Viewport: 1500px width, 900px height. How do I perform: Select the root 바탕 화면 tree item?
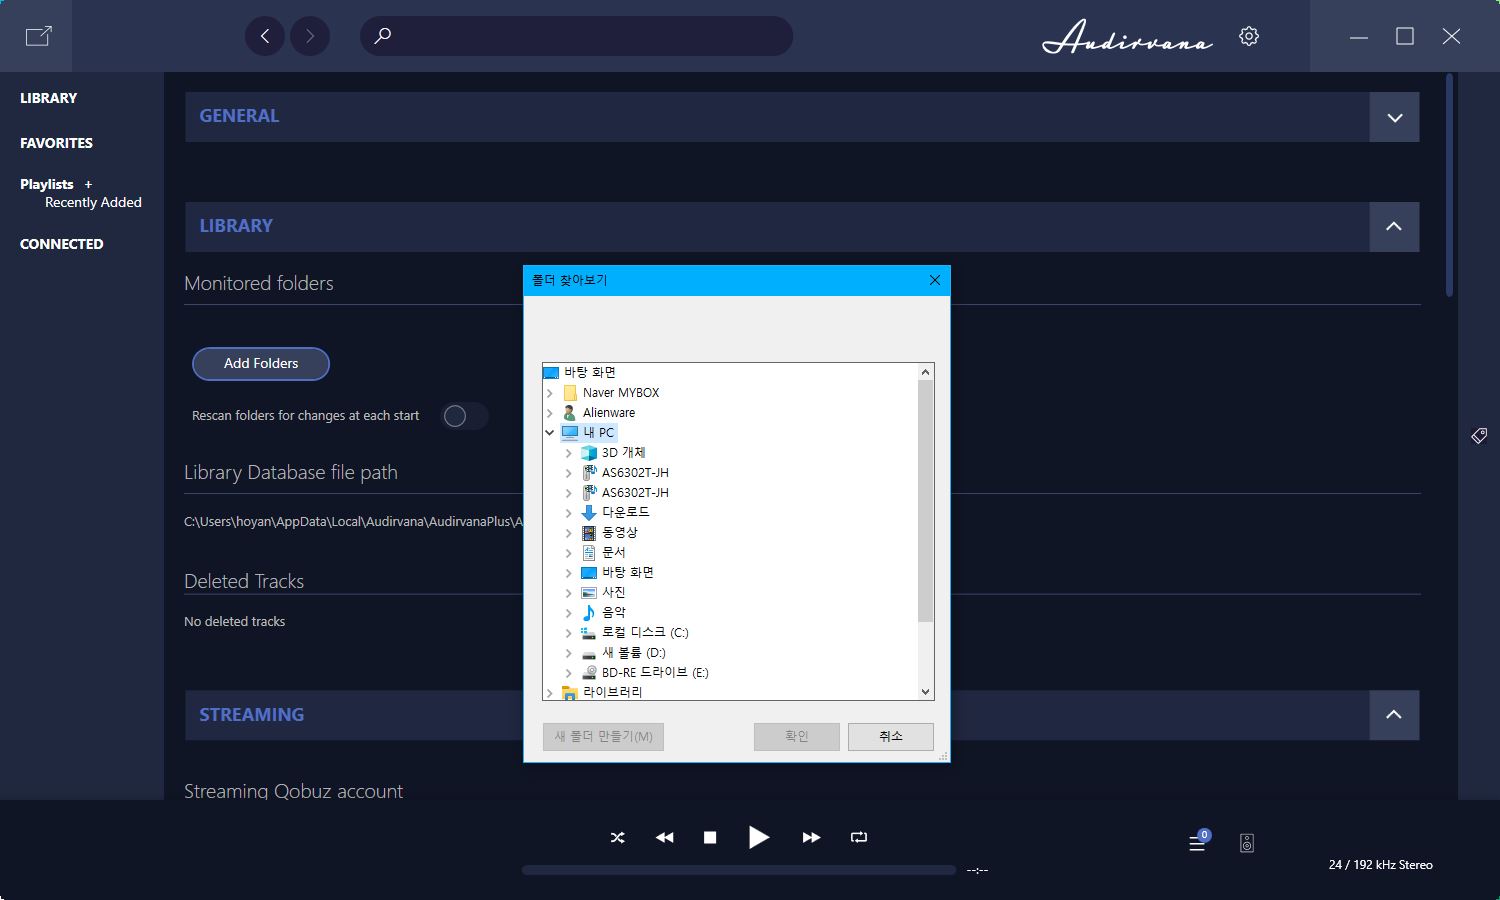tap(590, 372)
